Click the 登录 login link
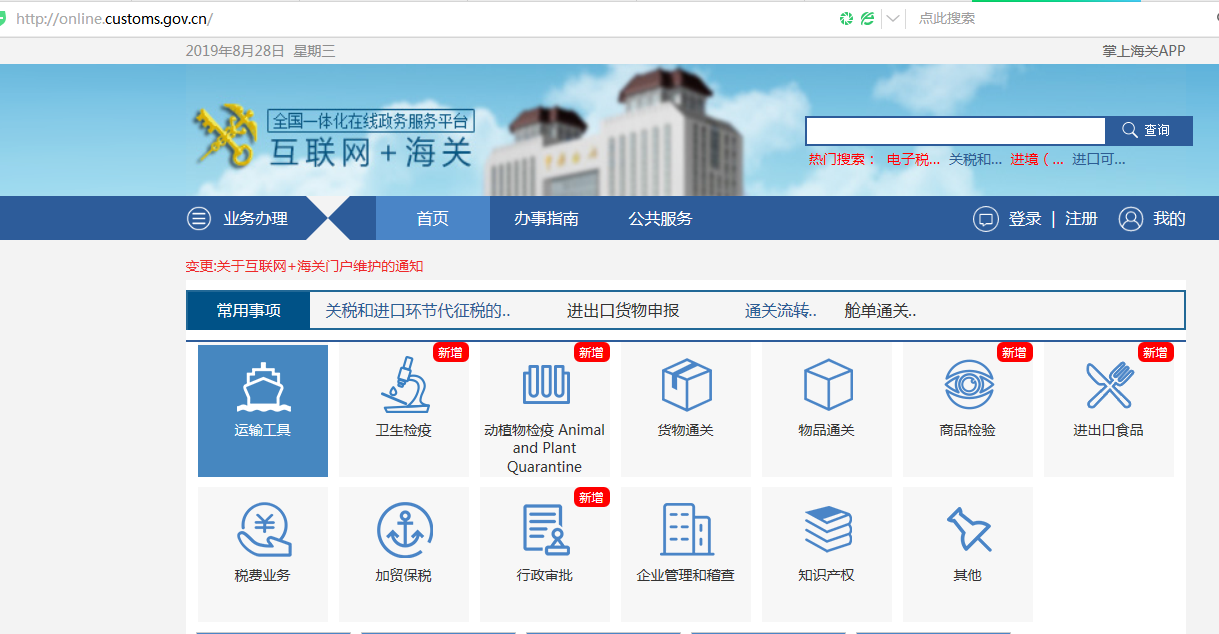This screenshot has width=1219, height=634. point(1024,219)
